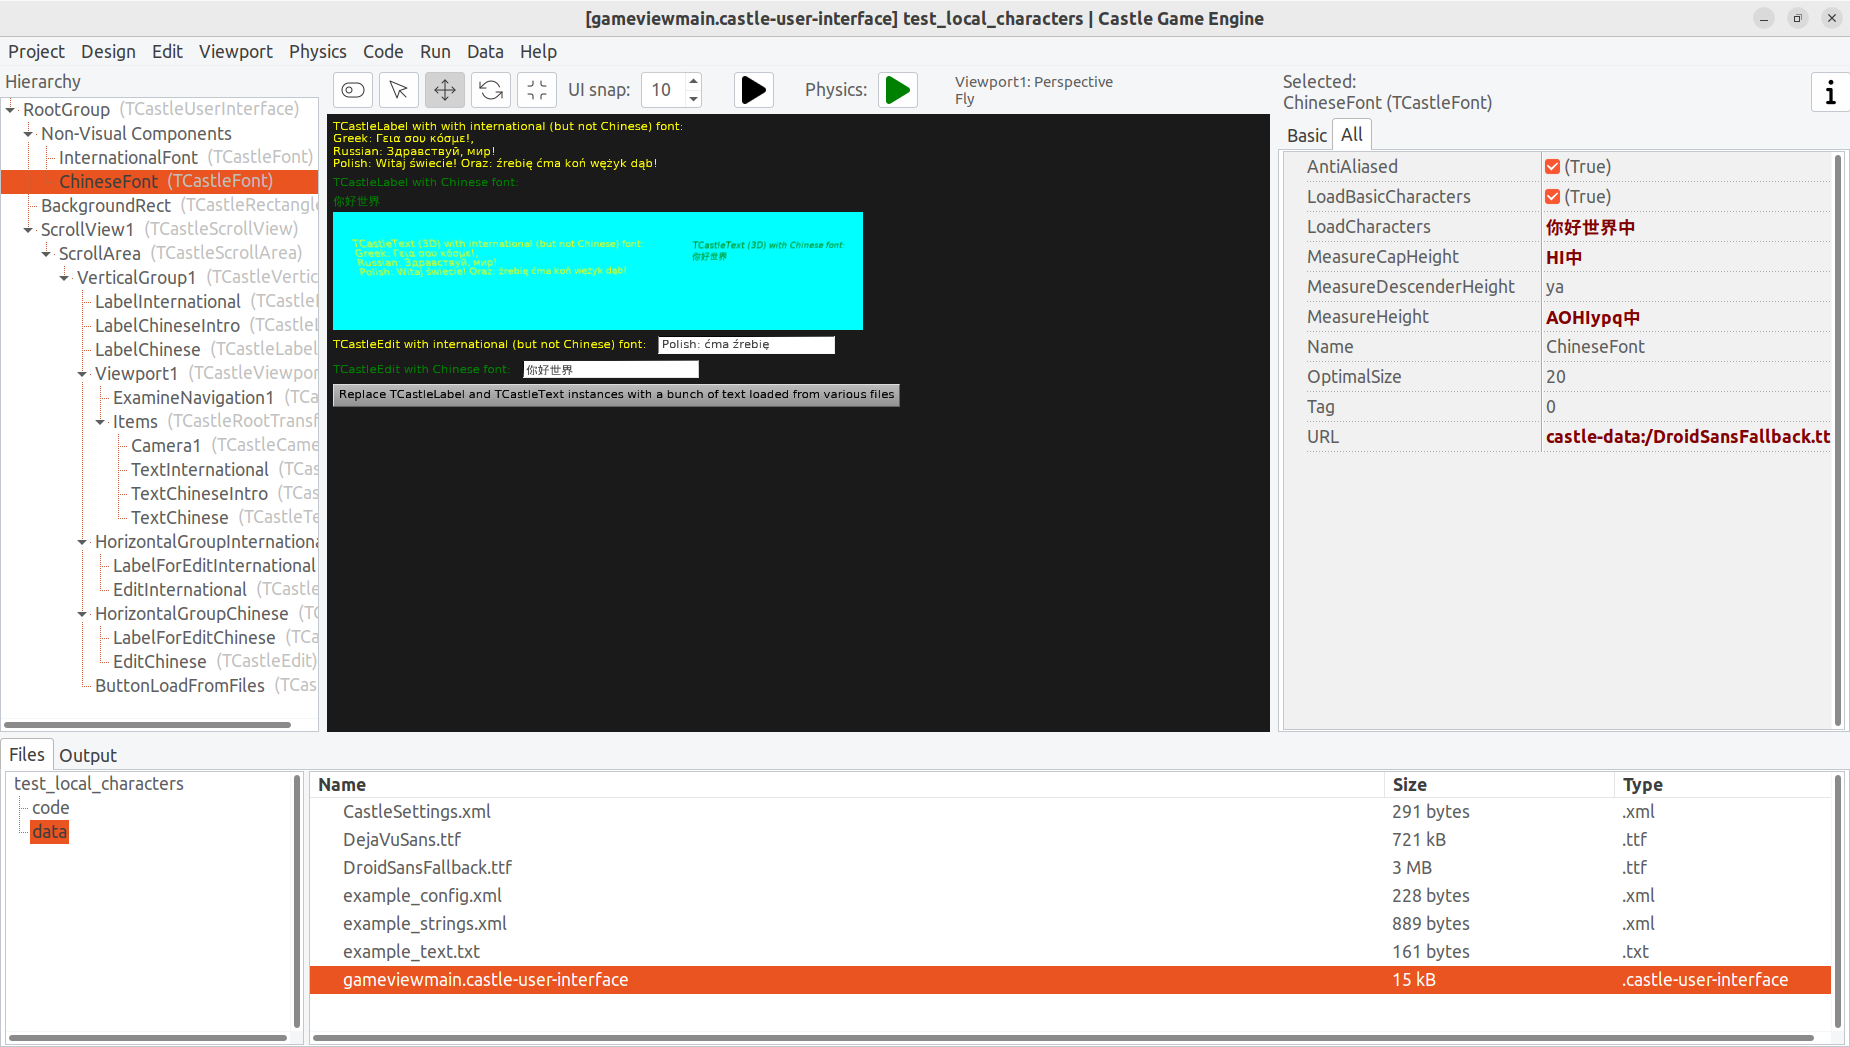
Task: Collapse Non-Visual Components node
Action: (x=29, y=133)
